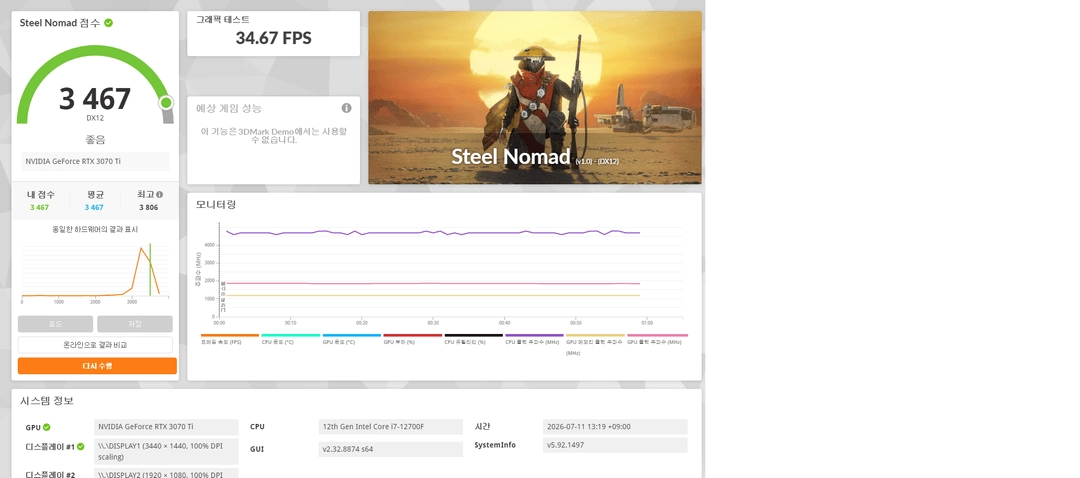The height and width of the screenshot is (478, 1080).
Task: Click the same-hardware results caption above distribution chart
Action: tap(95, 229)
